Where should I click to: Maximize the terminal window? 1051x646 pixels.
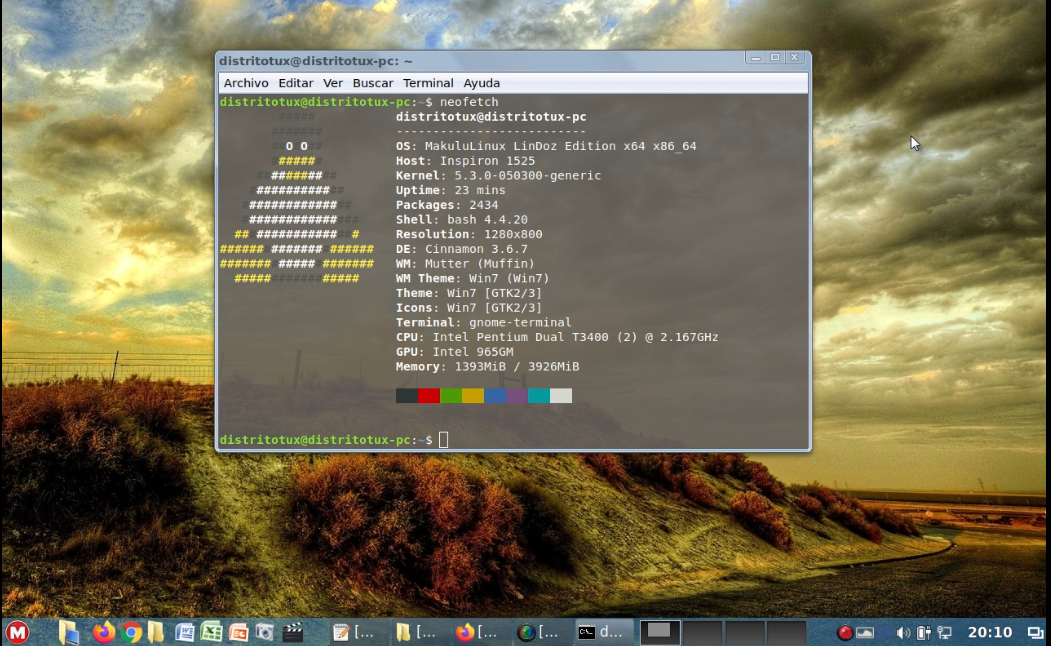[775, 58]
